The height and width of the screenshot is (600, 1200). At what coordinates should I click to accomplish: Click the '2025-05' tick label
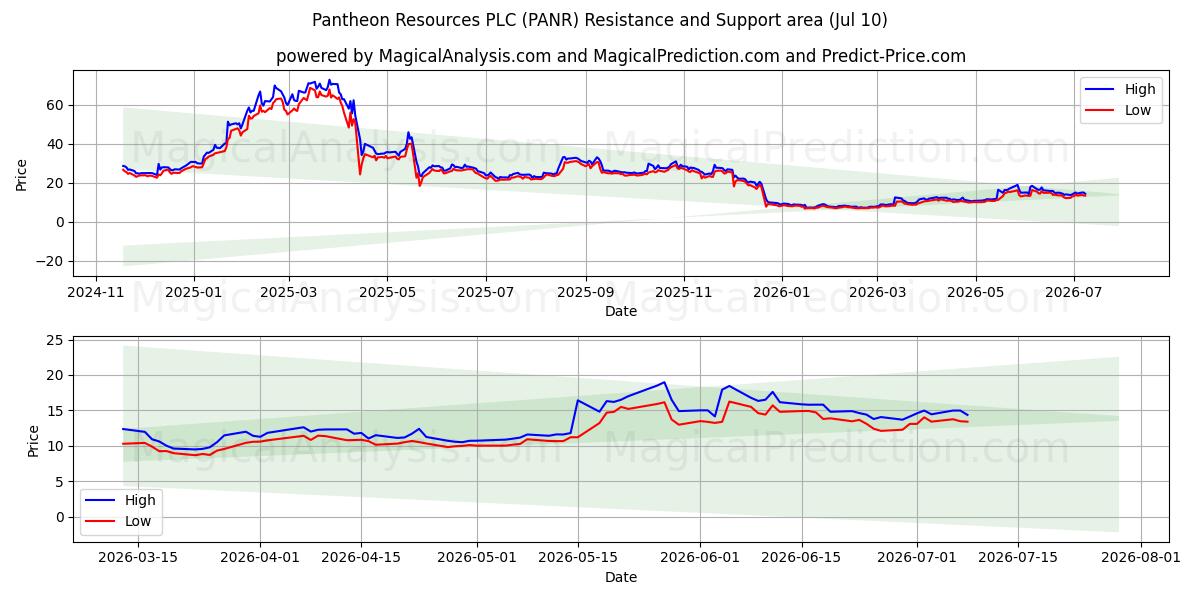386,293
